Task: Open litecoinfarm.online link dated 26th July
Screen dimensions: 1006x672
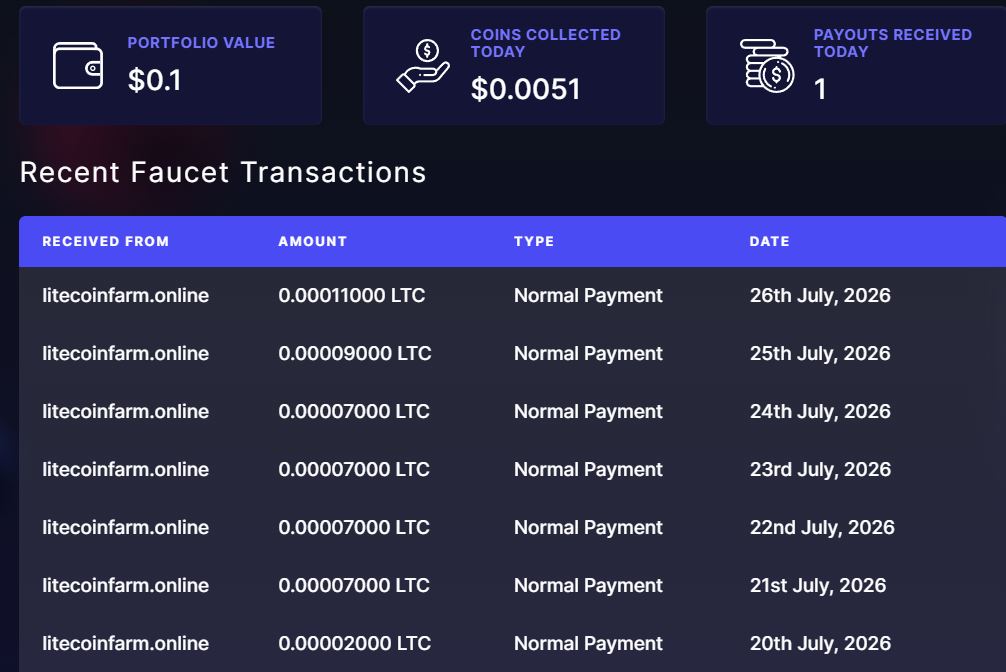Action: point(126,295)
